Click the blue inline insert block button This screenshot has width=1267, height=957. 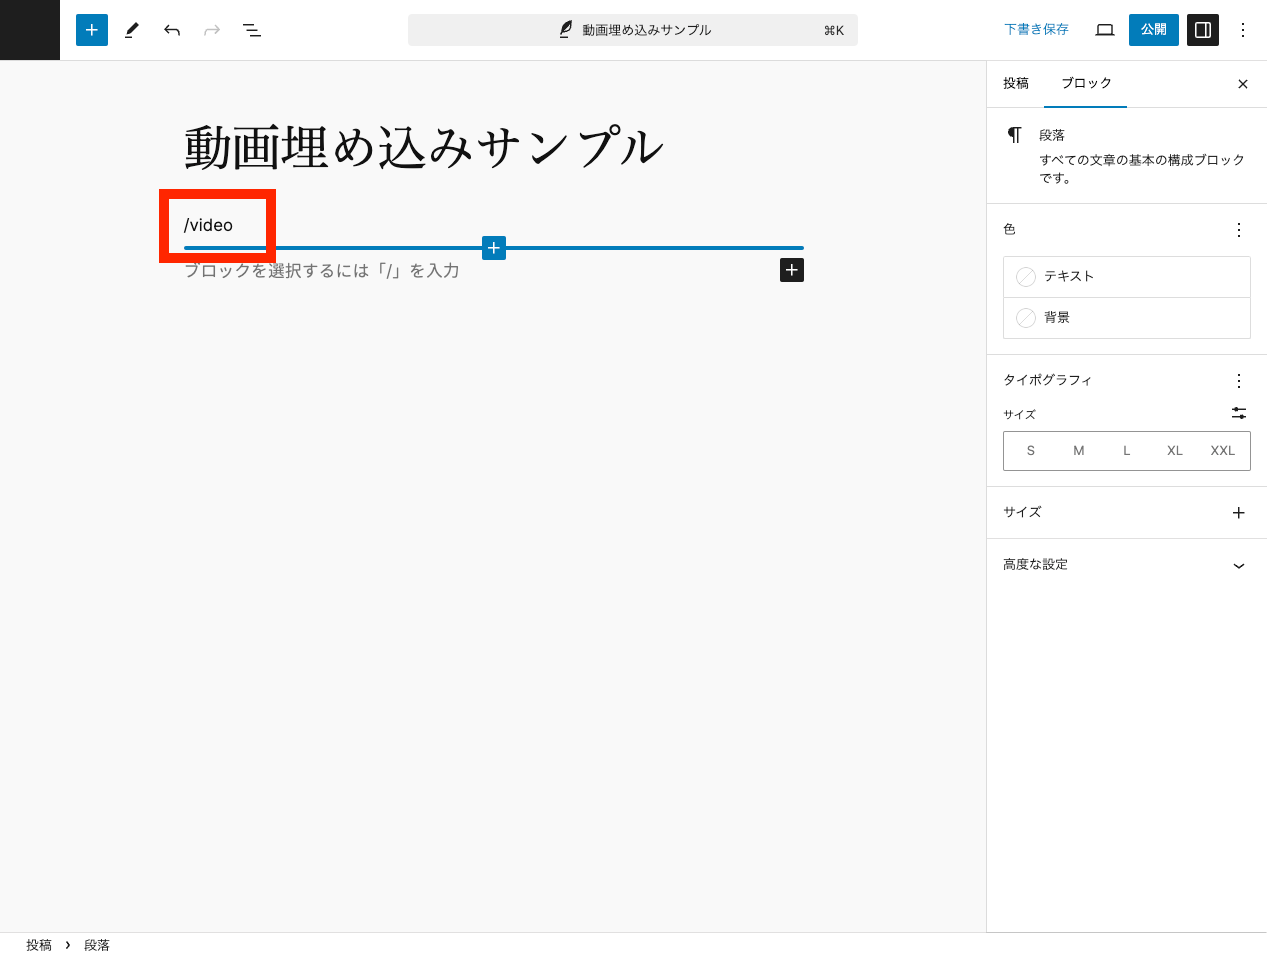(x=494, y=248)
